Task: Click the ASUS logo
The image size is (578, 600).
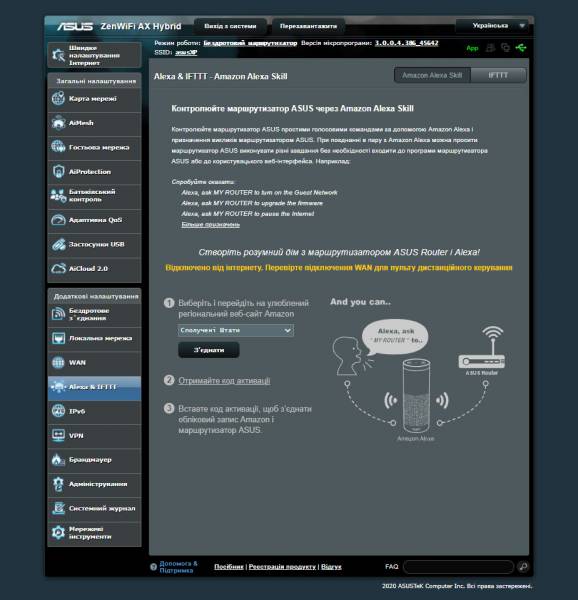Action: [x=75, y=26]
